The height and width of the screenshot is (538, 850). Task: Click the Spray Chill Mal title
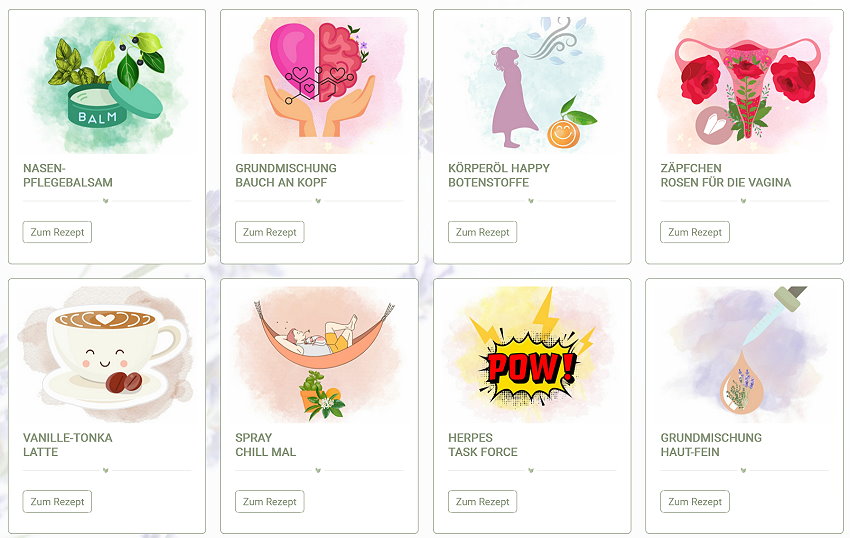pos(266,445)
